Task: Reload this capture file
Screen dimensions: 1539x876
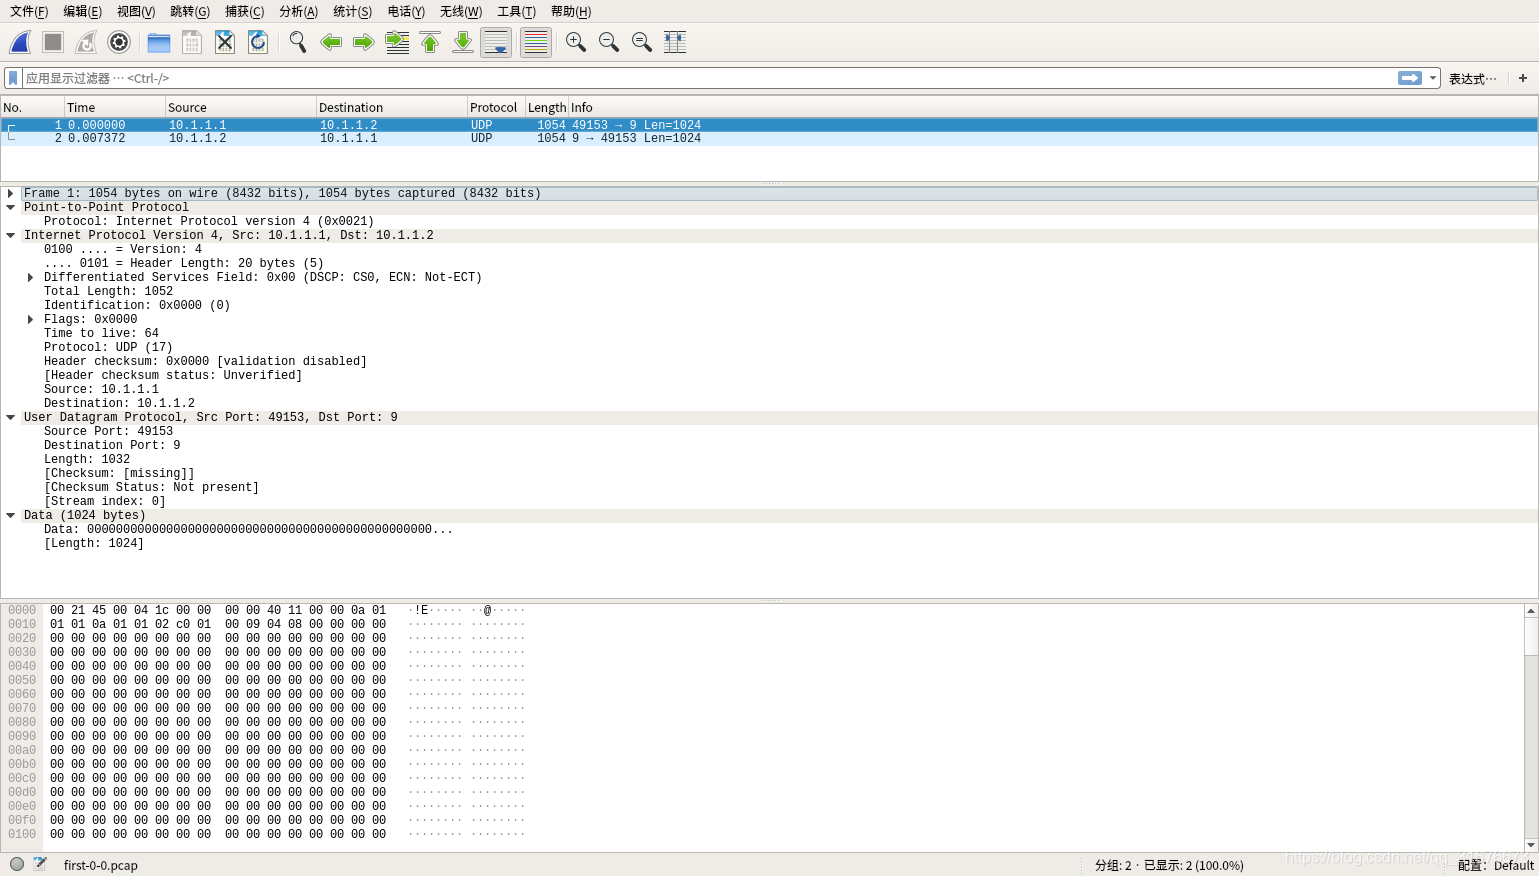Action: click(258, 42)
